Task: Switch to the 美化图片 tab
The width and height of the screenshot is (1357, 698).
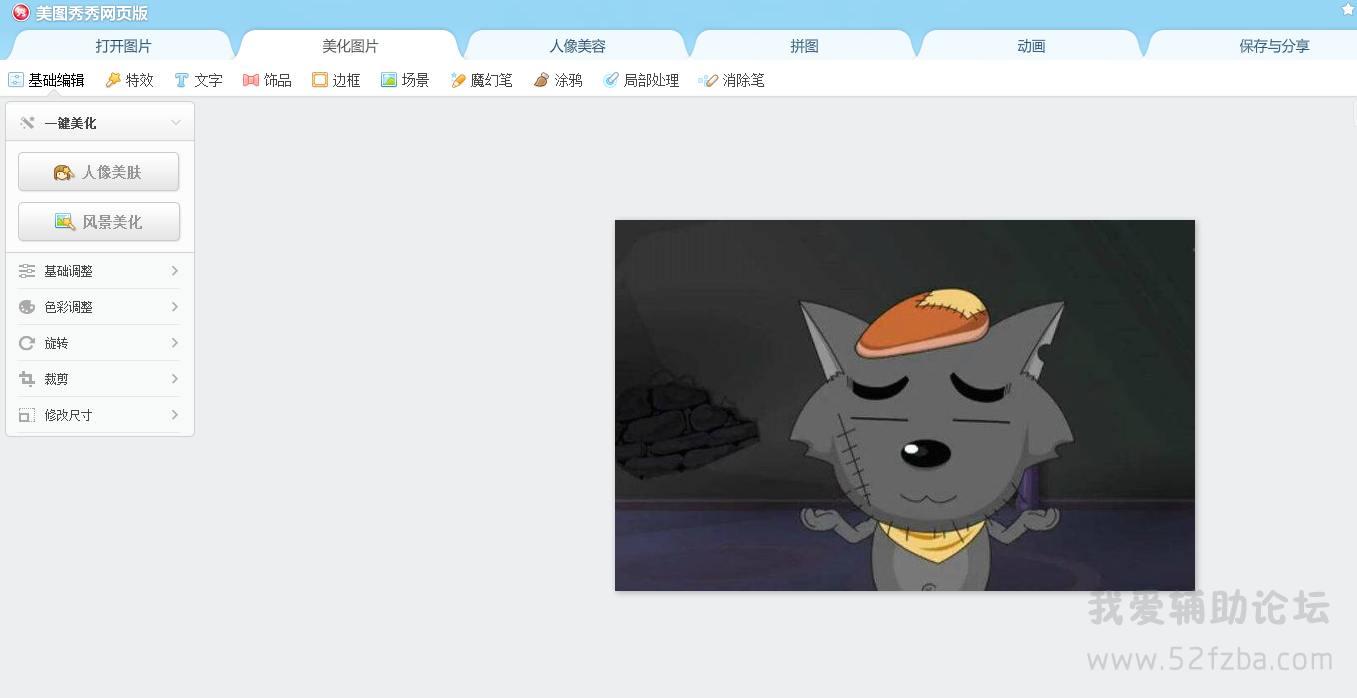Action: coord(350,46)
